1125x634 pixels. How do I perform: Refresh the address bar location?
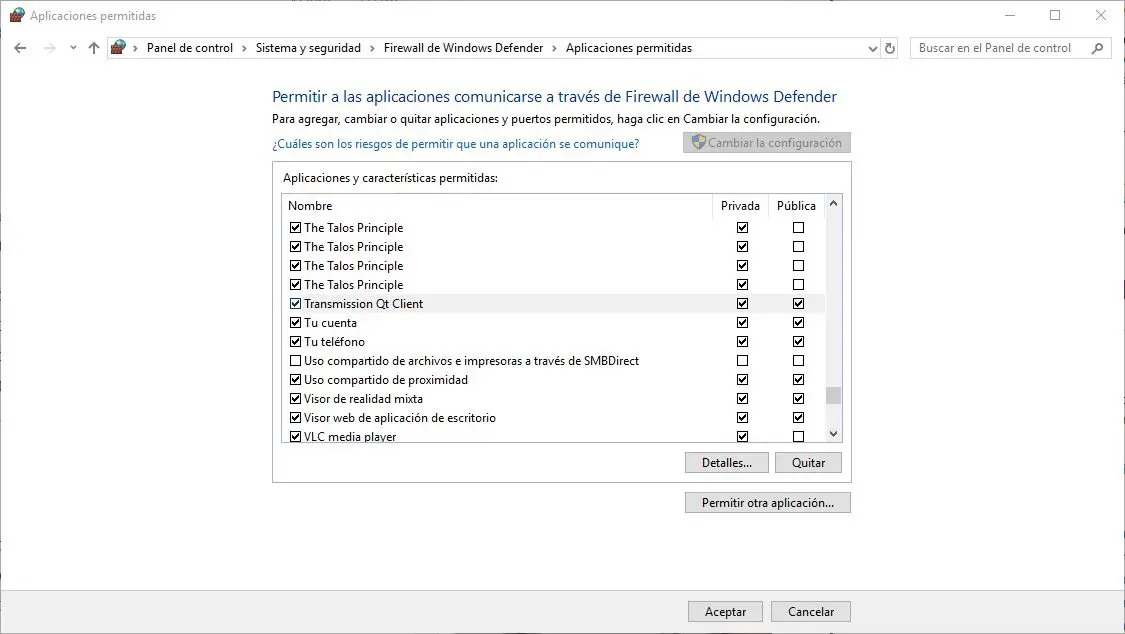(891, 48)
